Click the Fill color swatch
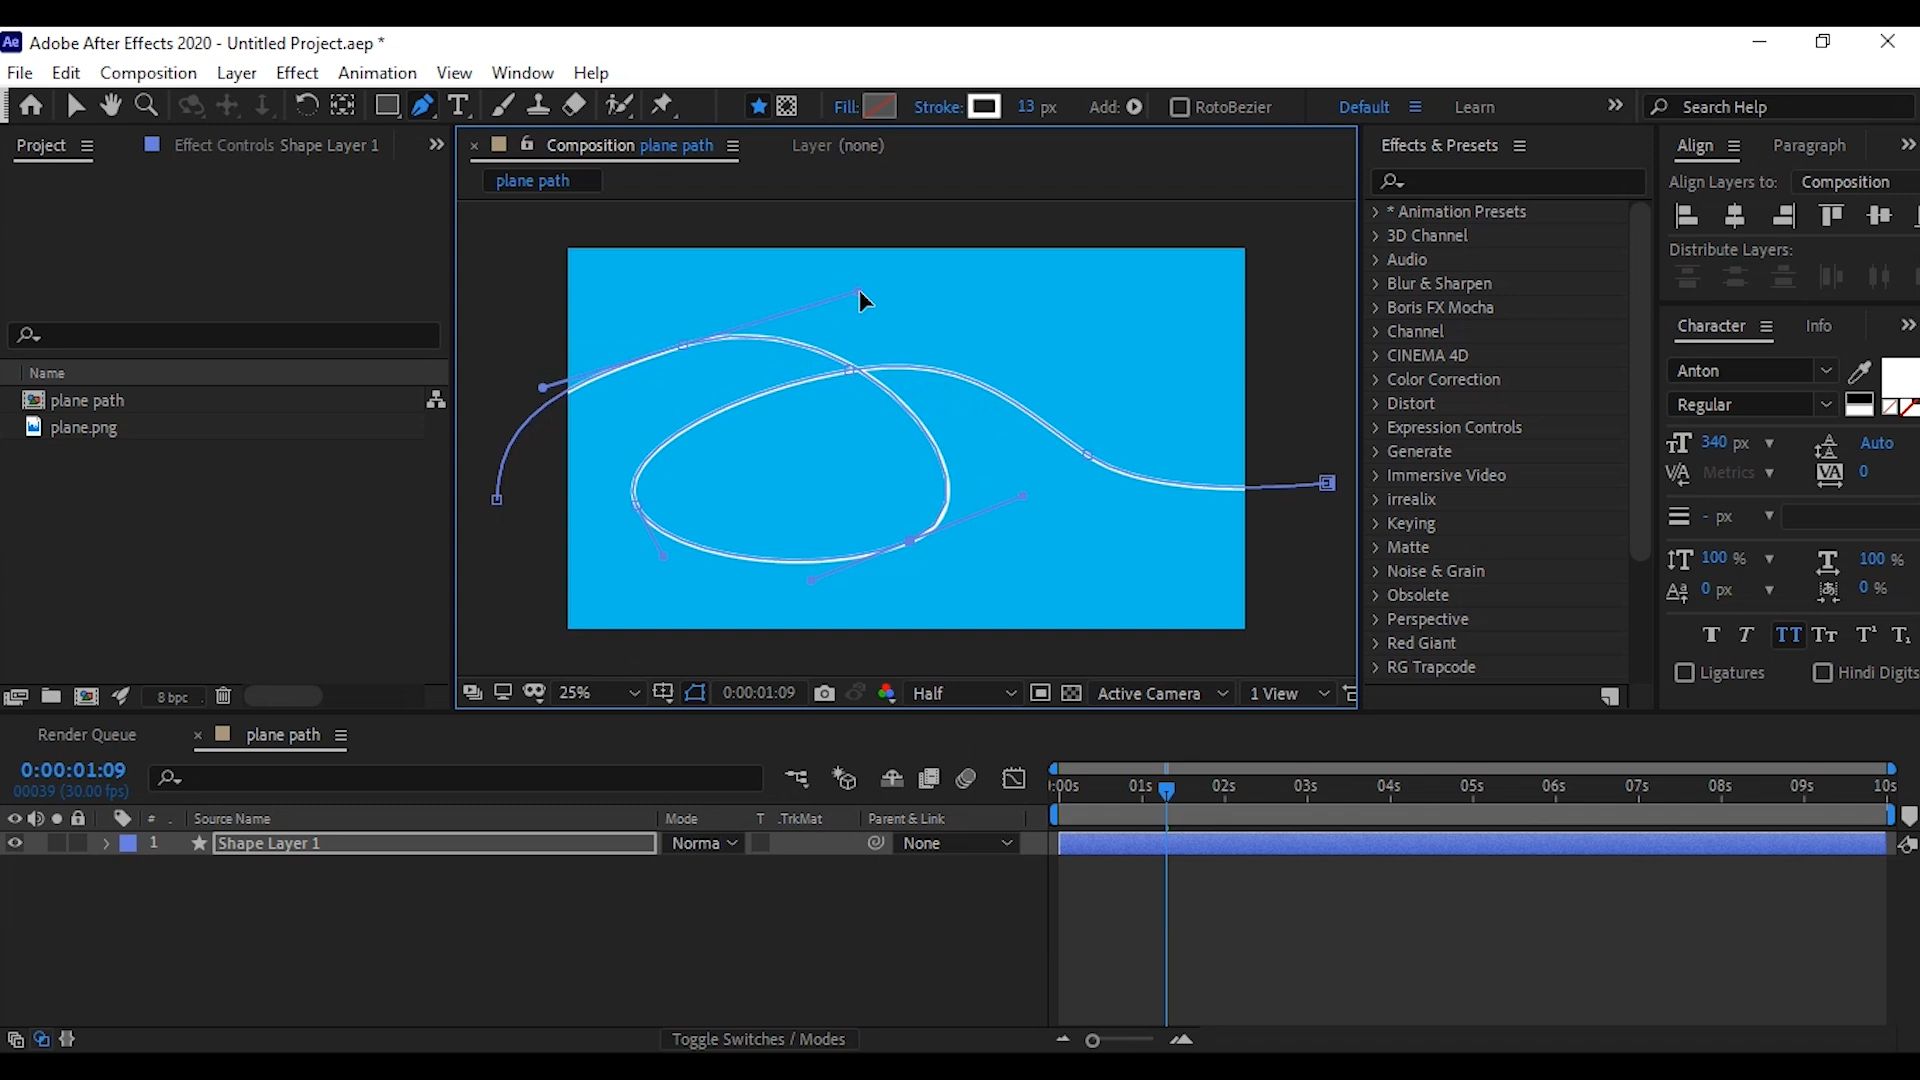 coord(880,106)
